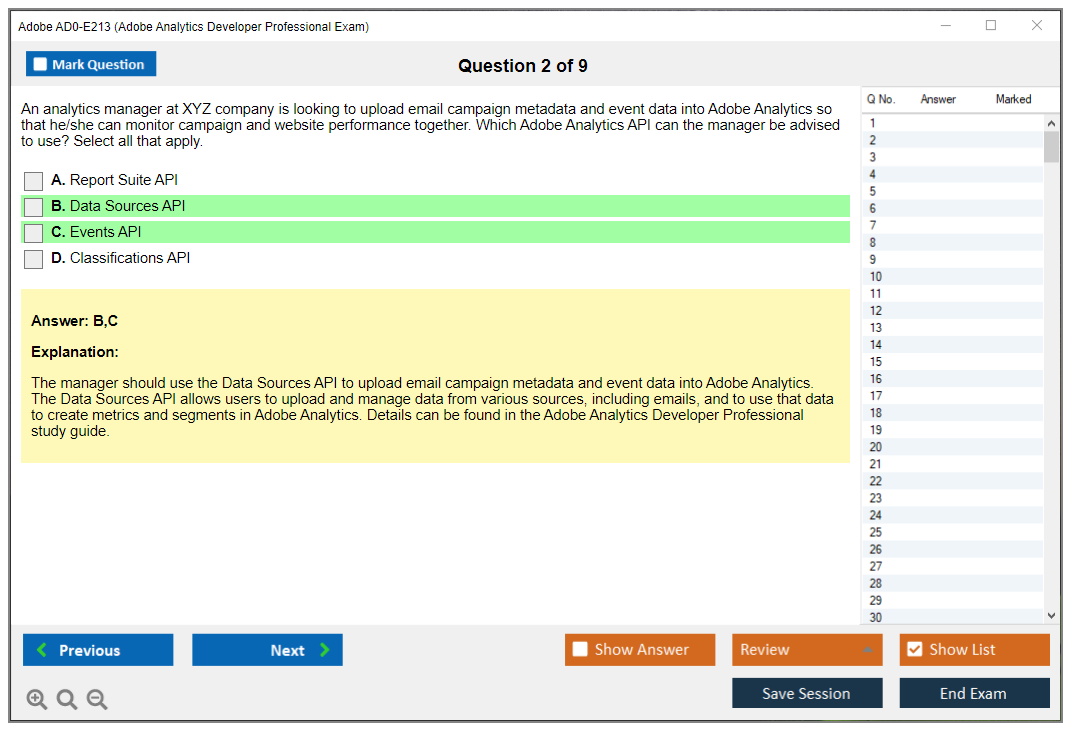This screenshot has width=1075, height=735.
Task: Uncheck the Show List checkbox
Action: [914, 650]
